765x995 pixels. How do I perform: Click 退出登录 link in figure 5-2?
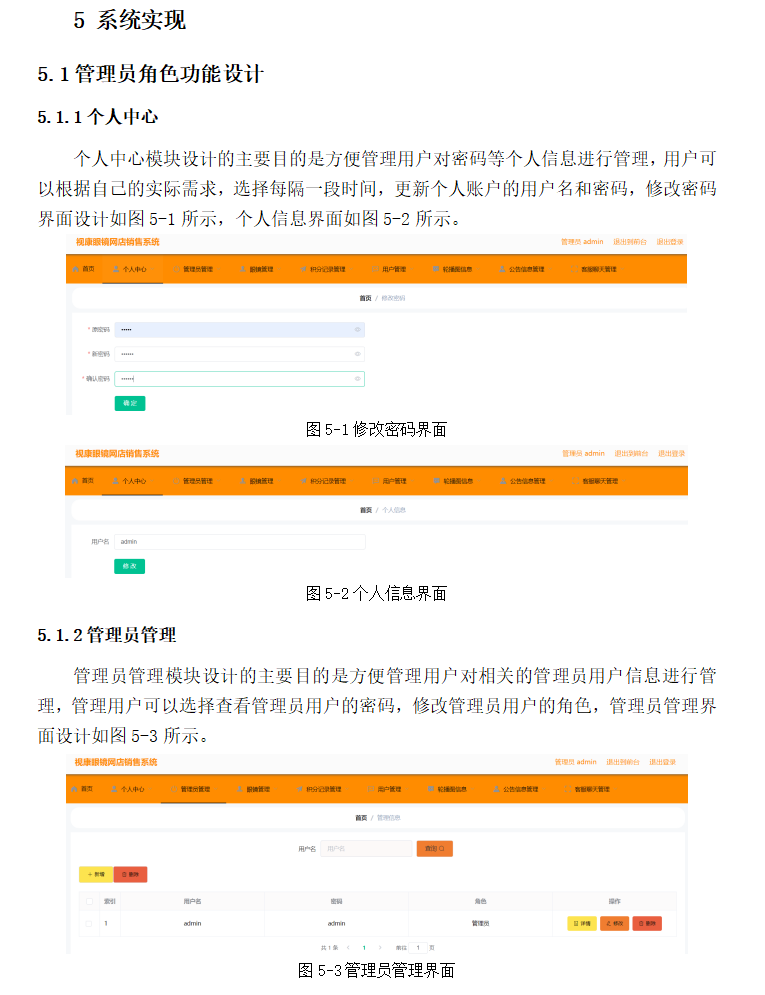[671, 454]
